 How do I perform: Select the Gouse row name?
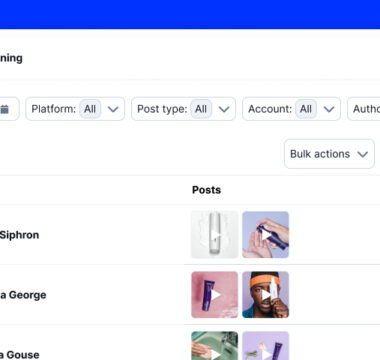[x=20, y=355]
